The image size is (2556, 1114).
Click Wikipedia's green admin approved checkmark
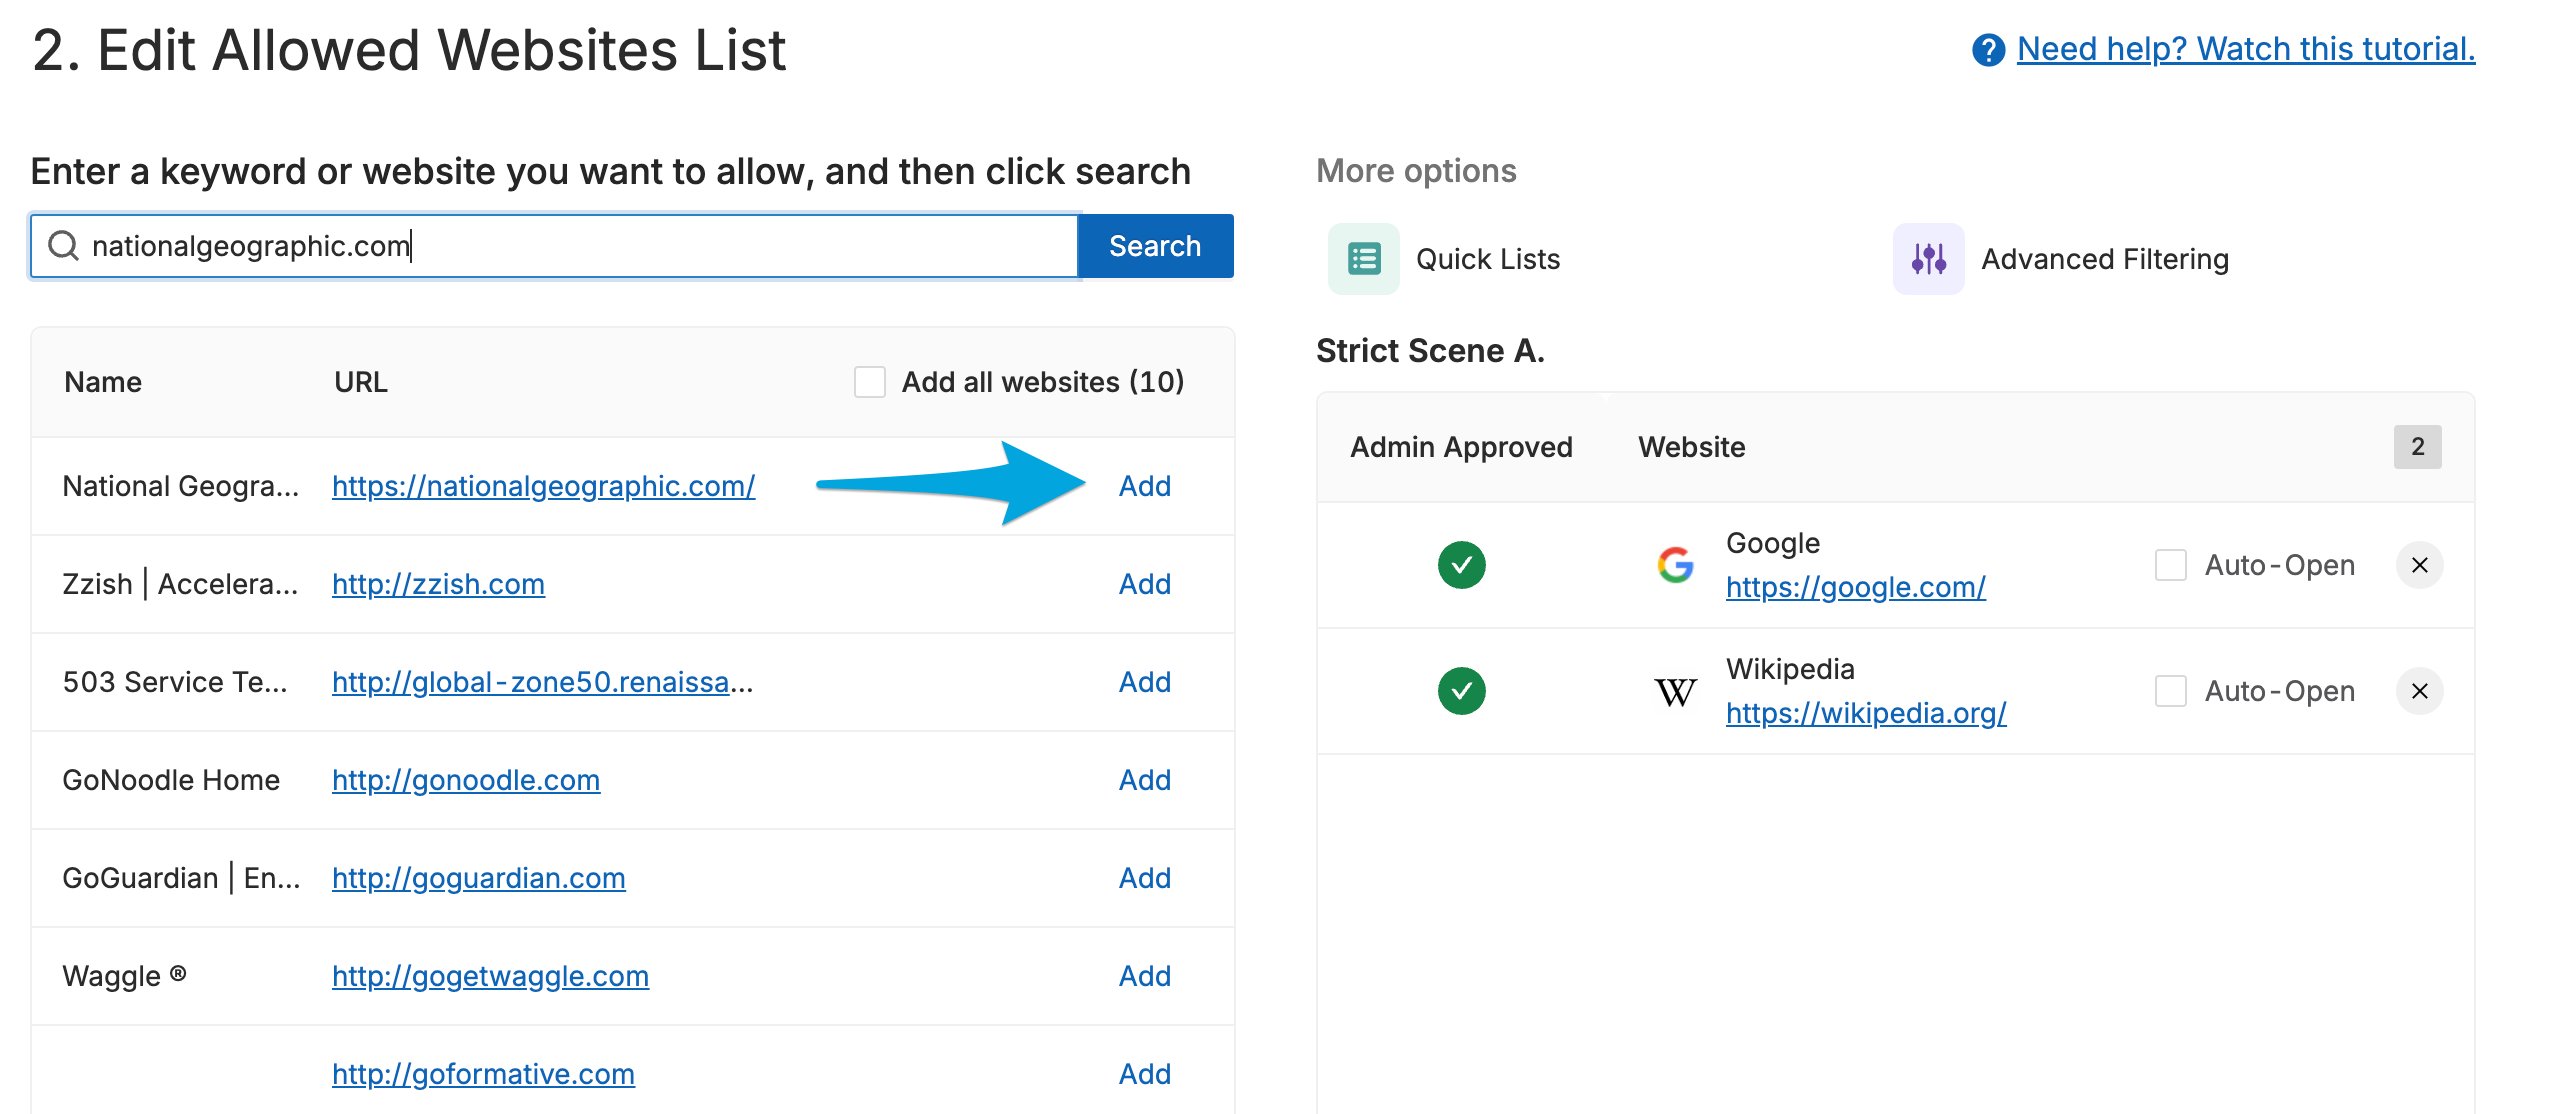click(1461, 691)
